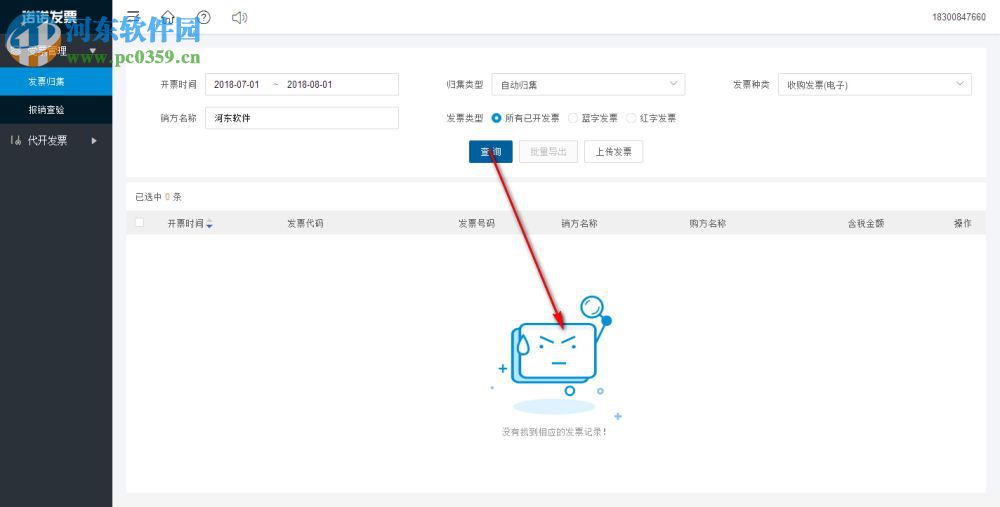
Task: Click account number 18300847660
Action: (959, 17)
